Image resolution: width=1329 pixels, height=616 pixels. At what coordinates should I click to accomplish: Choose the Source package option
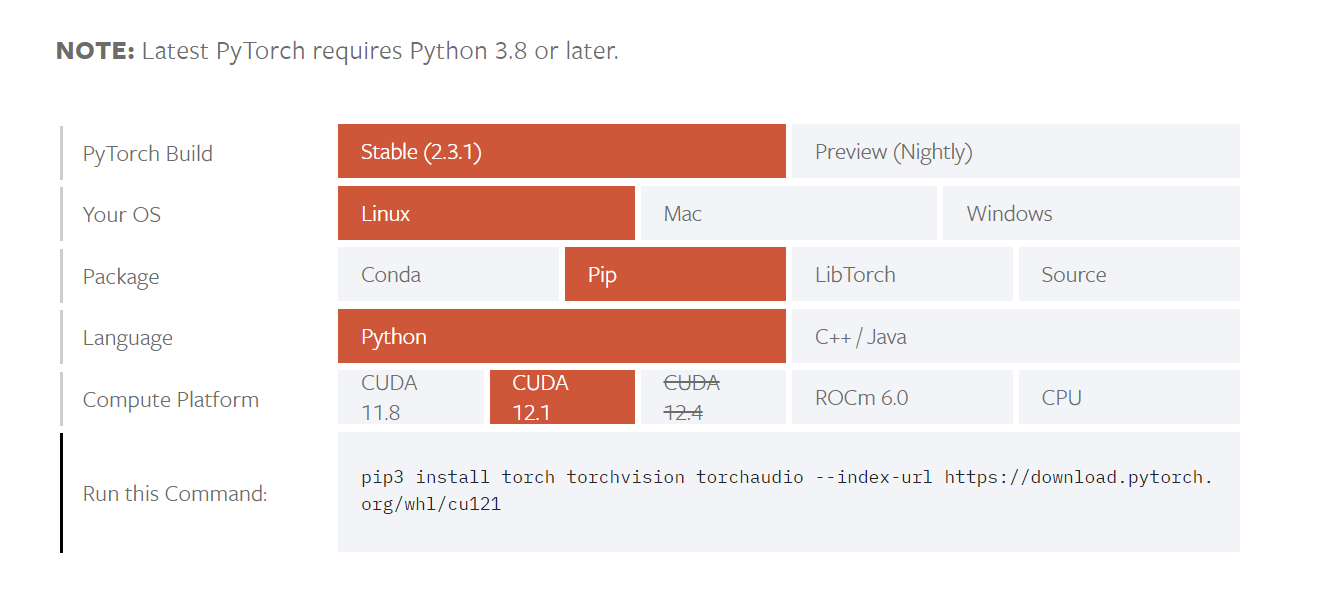1129,274
